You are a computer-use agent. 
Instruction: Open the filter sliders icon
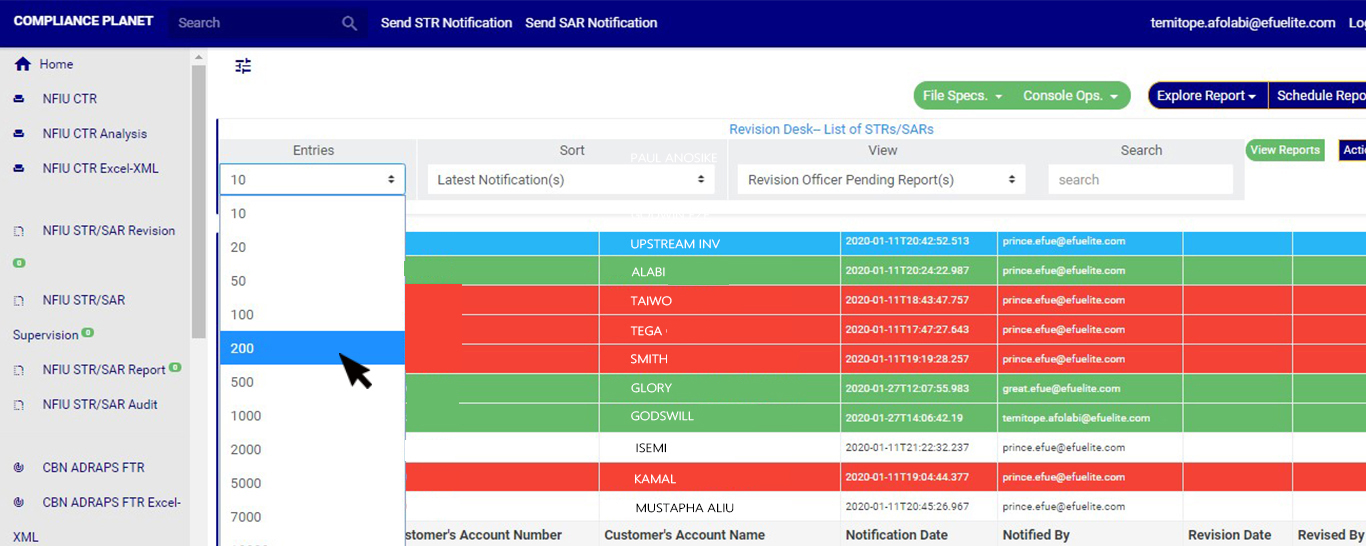pos(243,66)
